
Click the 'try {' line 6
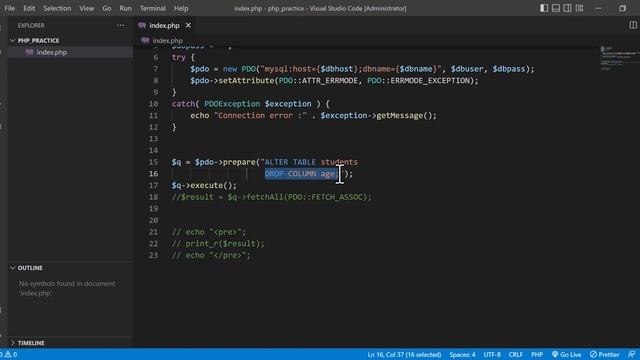coord(183,57)
